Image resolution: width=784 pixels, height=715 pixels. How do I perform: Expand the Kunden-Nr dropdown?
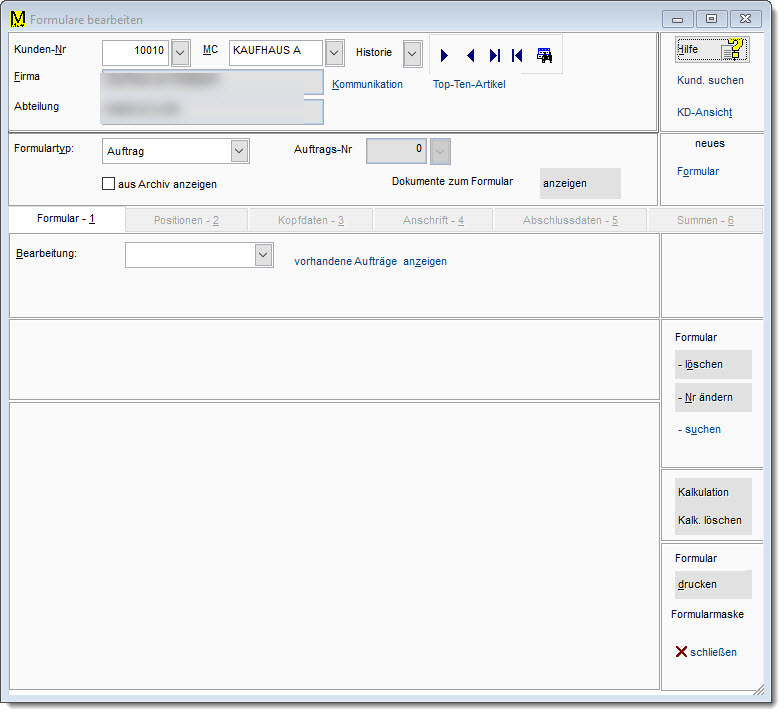coord(181,52)
